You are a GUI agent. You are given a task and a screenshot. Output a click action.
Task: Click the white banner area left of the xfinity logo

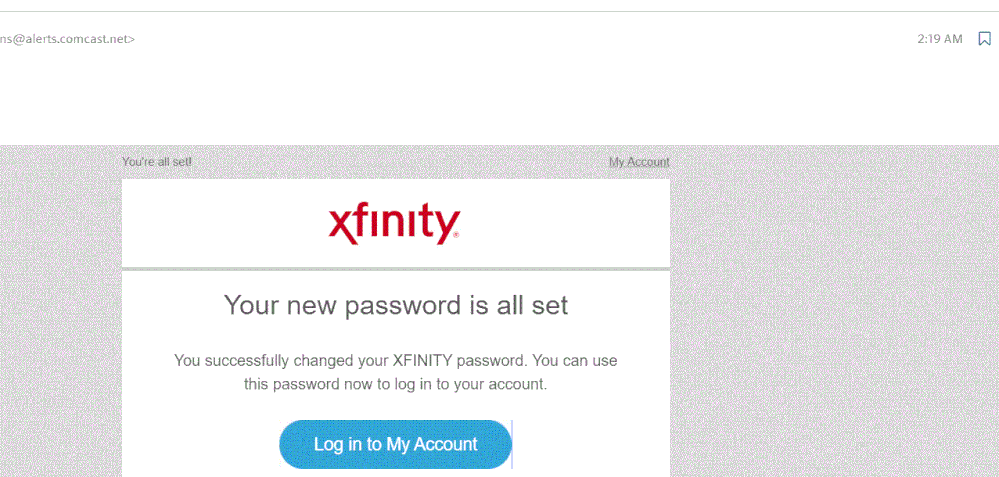tap(220, 224)
